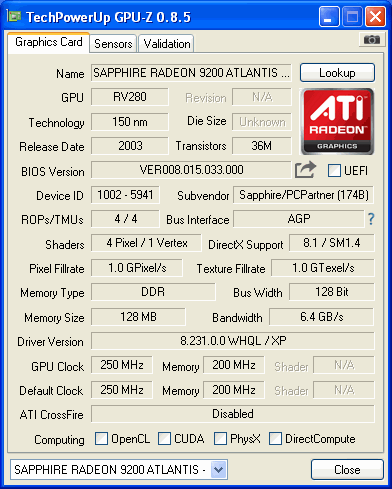Click the Transistors field 36M
Image resolution: width=392 pixels, height=489 pixels.
coord(262,146)
